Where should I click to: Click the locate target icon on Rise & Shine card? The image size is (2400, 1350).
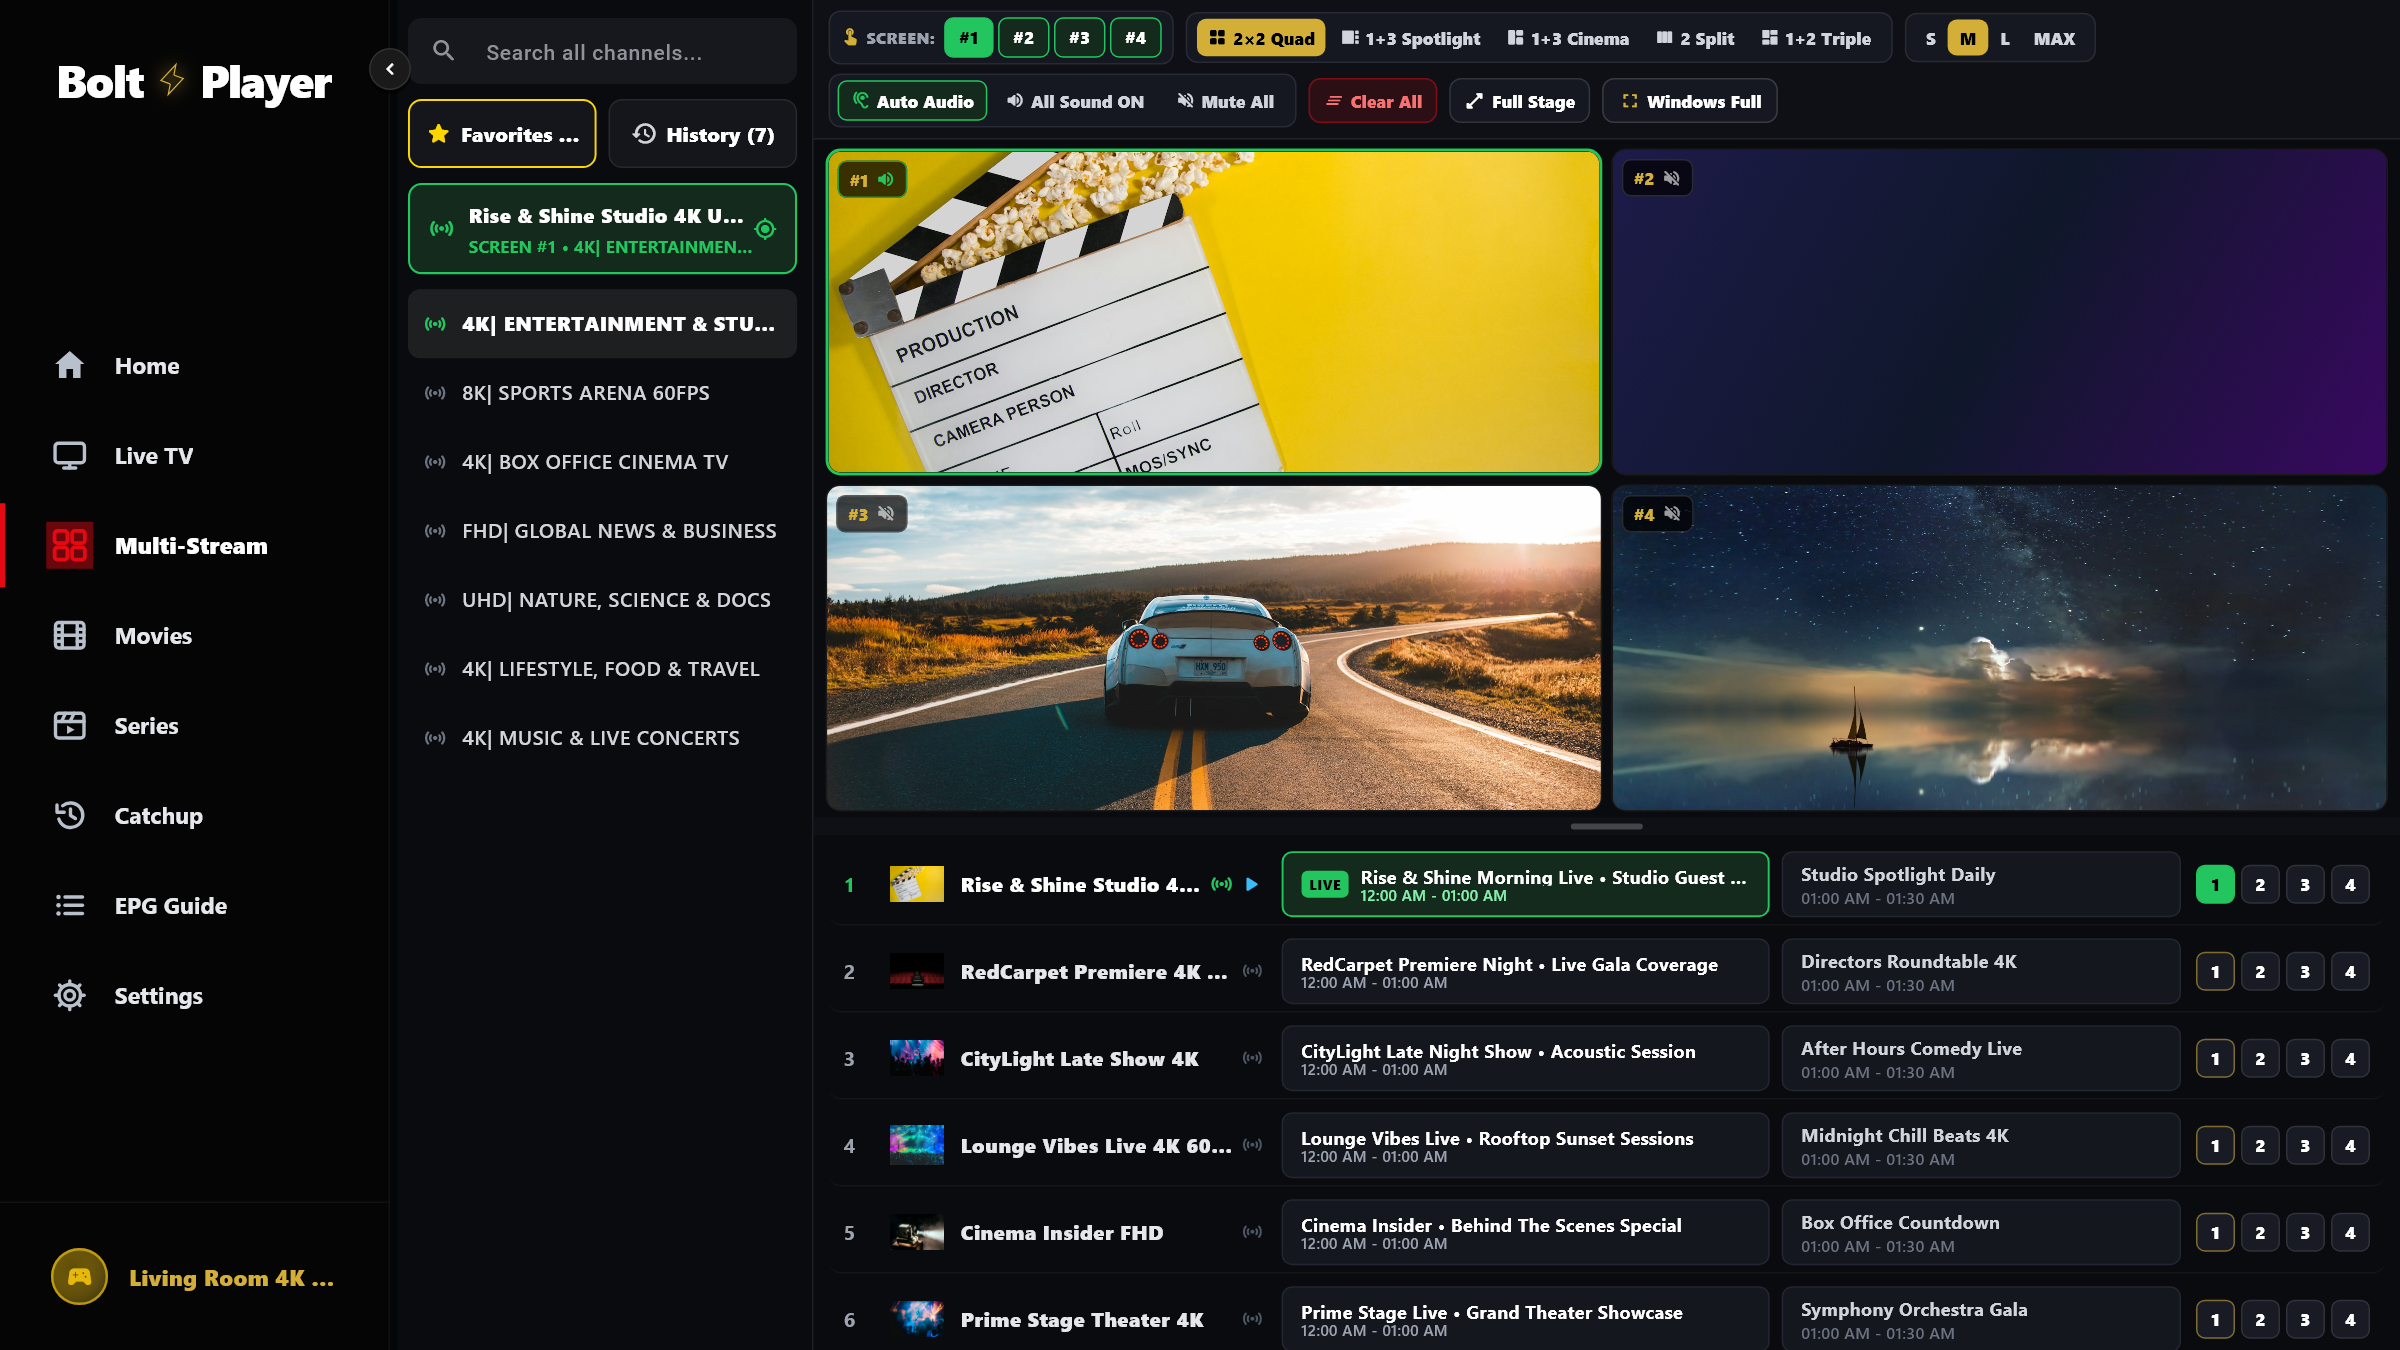(765, 229)
